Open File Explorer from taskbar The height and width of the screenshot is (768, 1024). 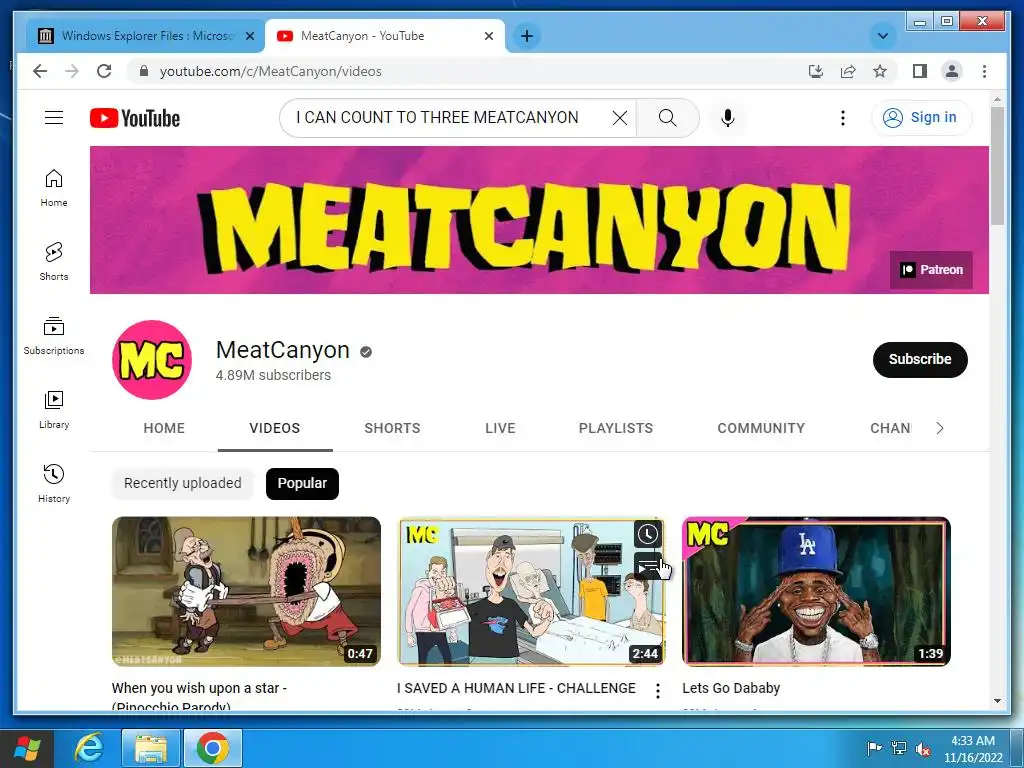pyautogui.click(x=151, y=748)
